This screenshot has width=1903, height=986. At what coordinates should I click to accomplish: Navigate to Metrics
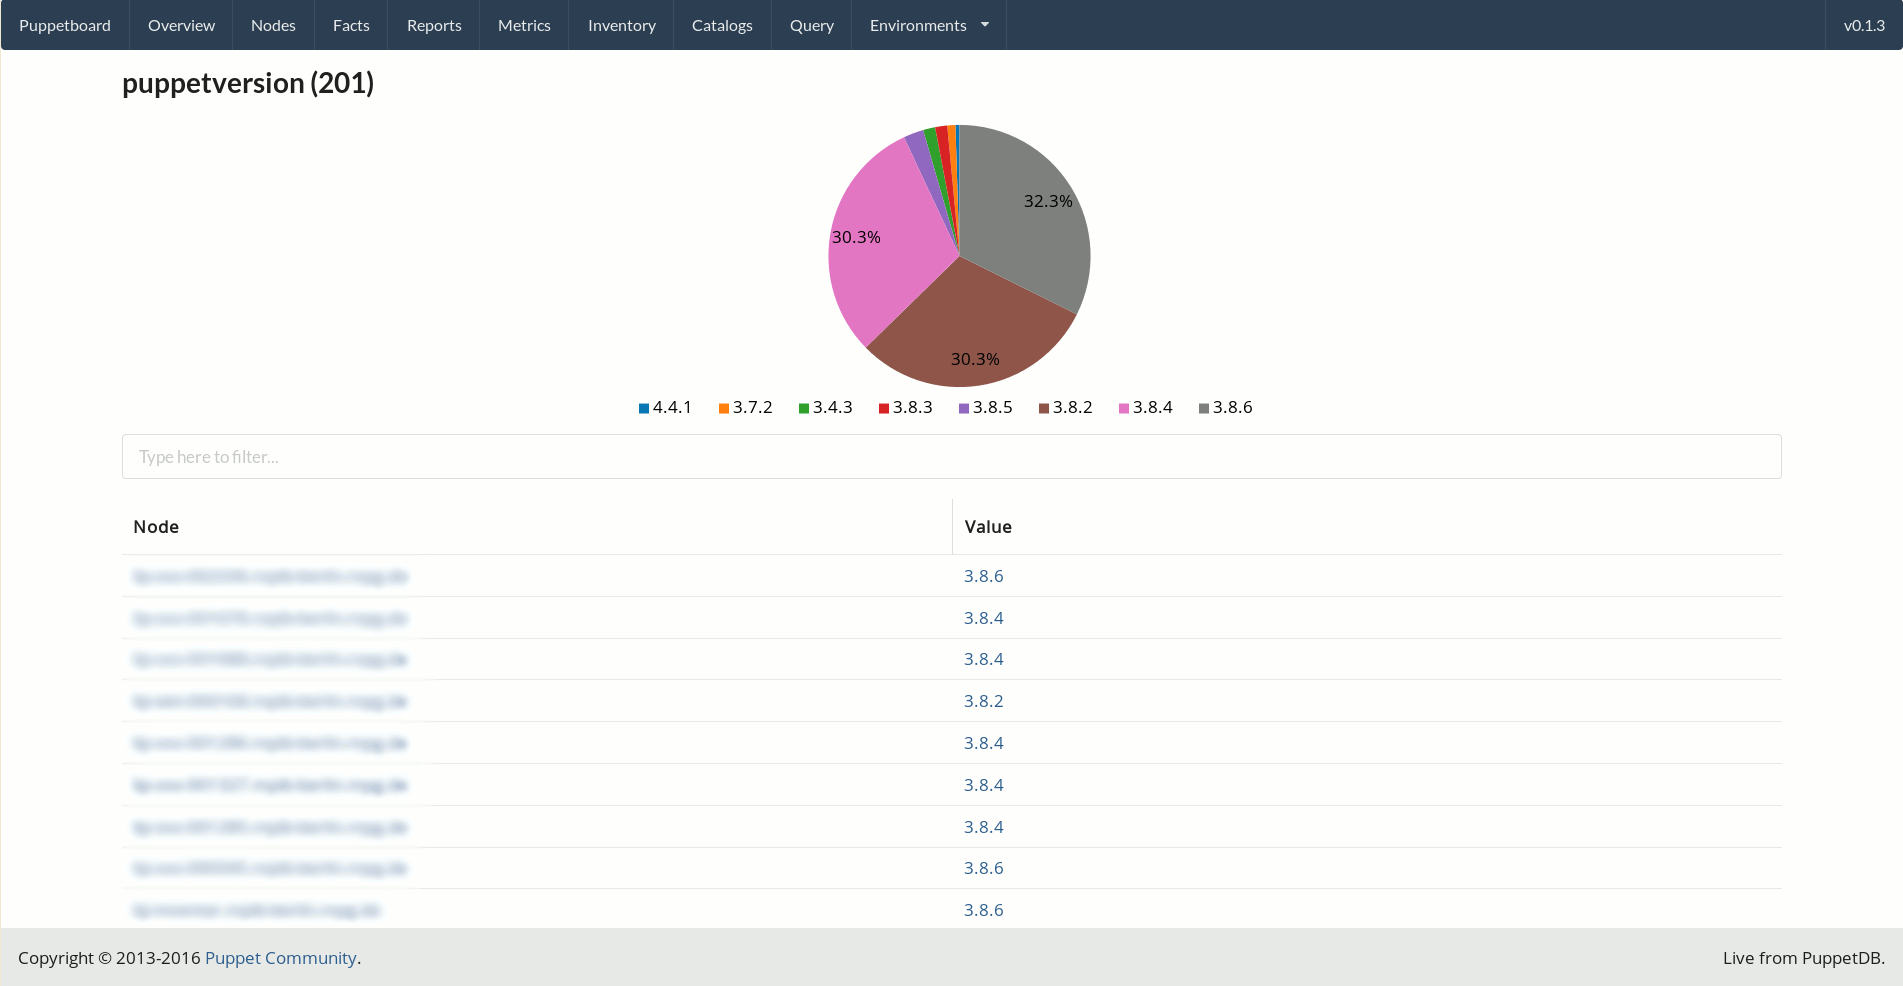pyautogui.click(x=524, y=25)
